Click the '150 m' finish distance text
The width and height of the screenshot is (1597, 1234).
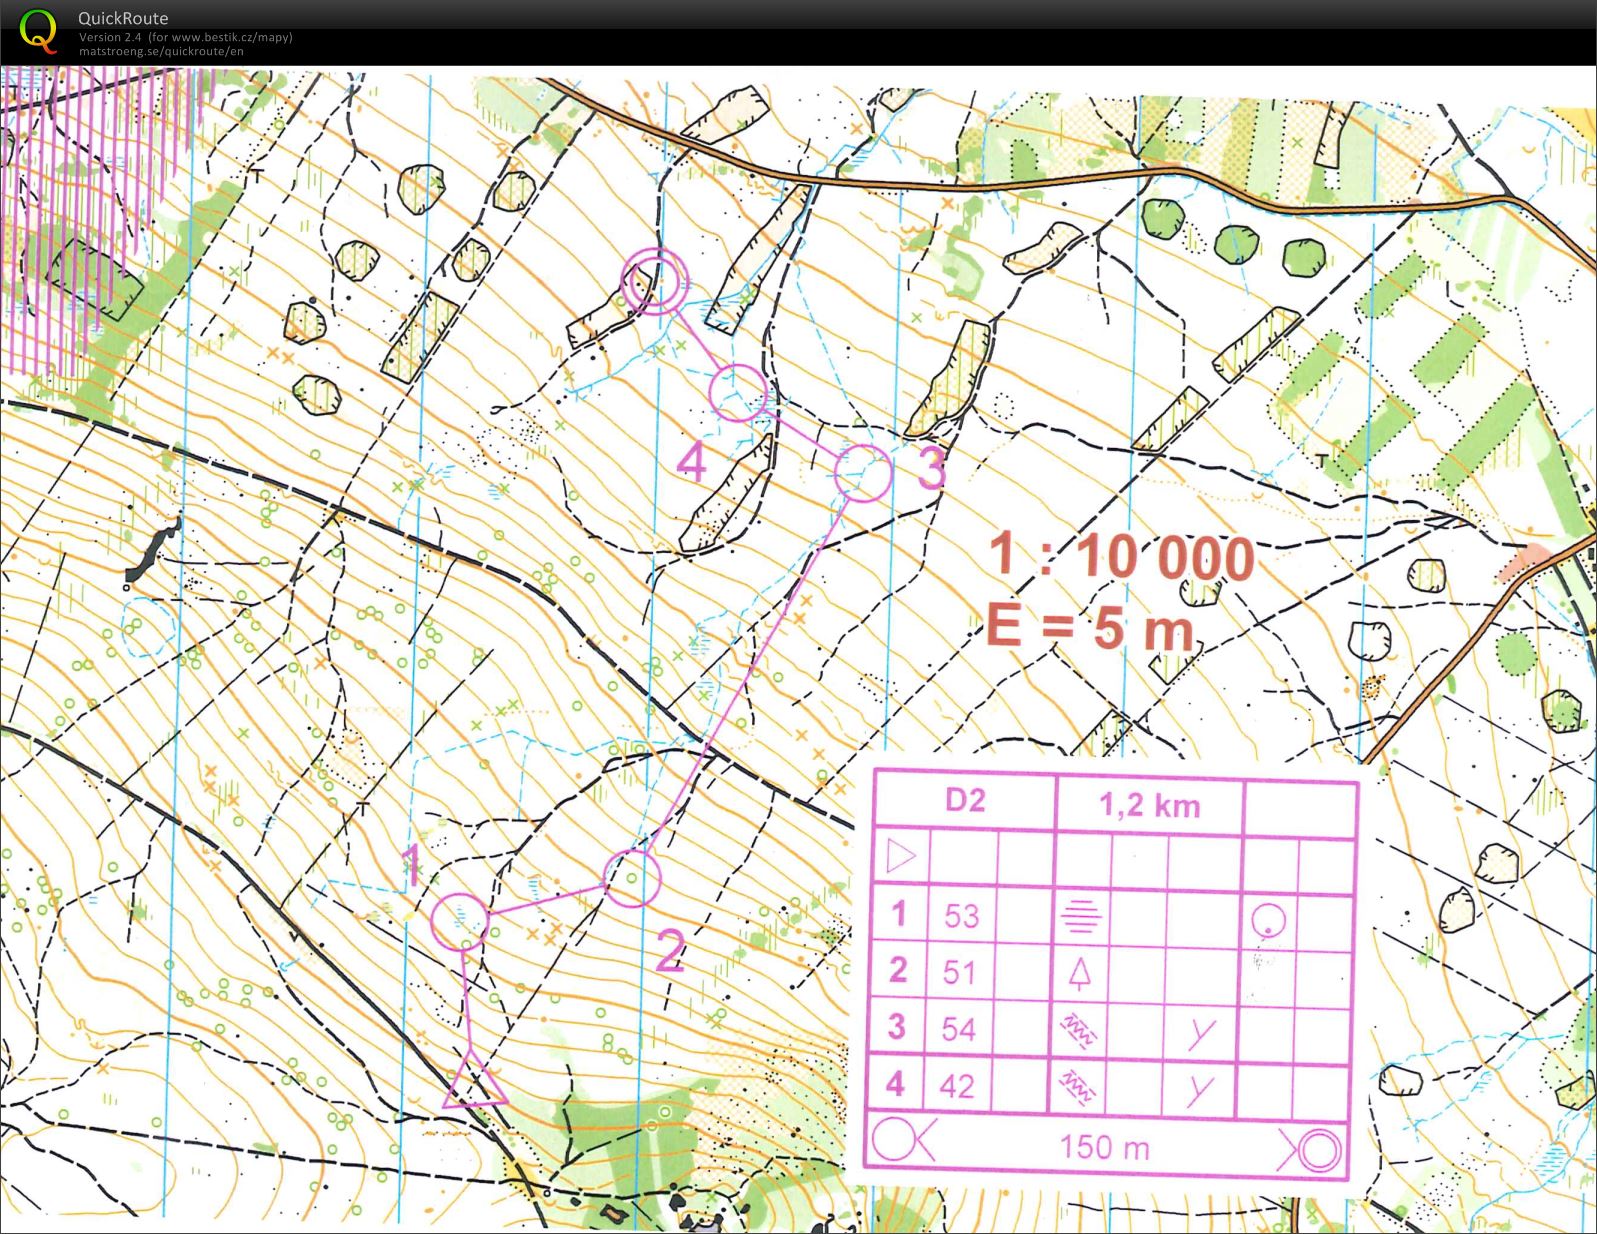click(x=1104, y=1146)
